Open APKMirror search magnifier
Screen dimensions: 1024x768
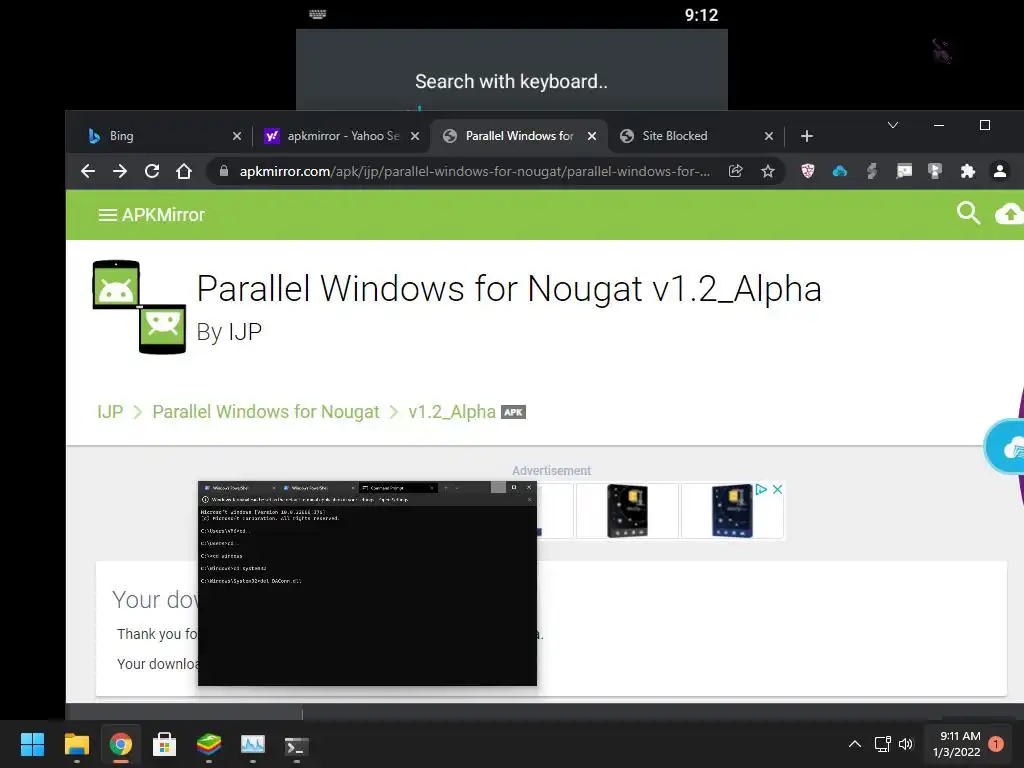(968, 213)
